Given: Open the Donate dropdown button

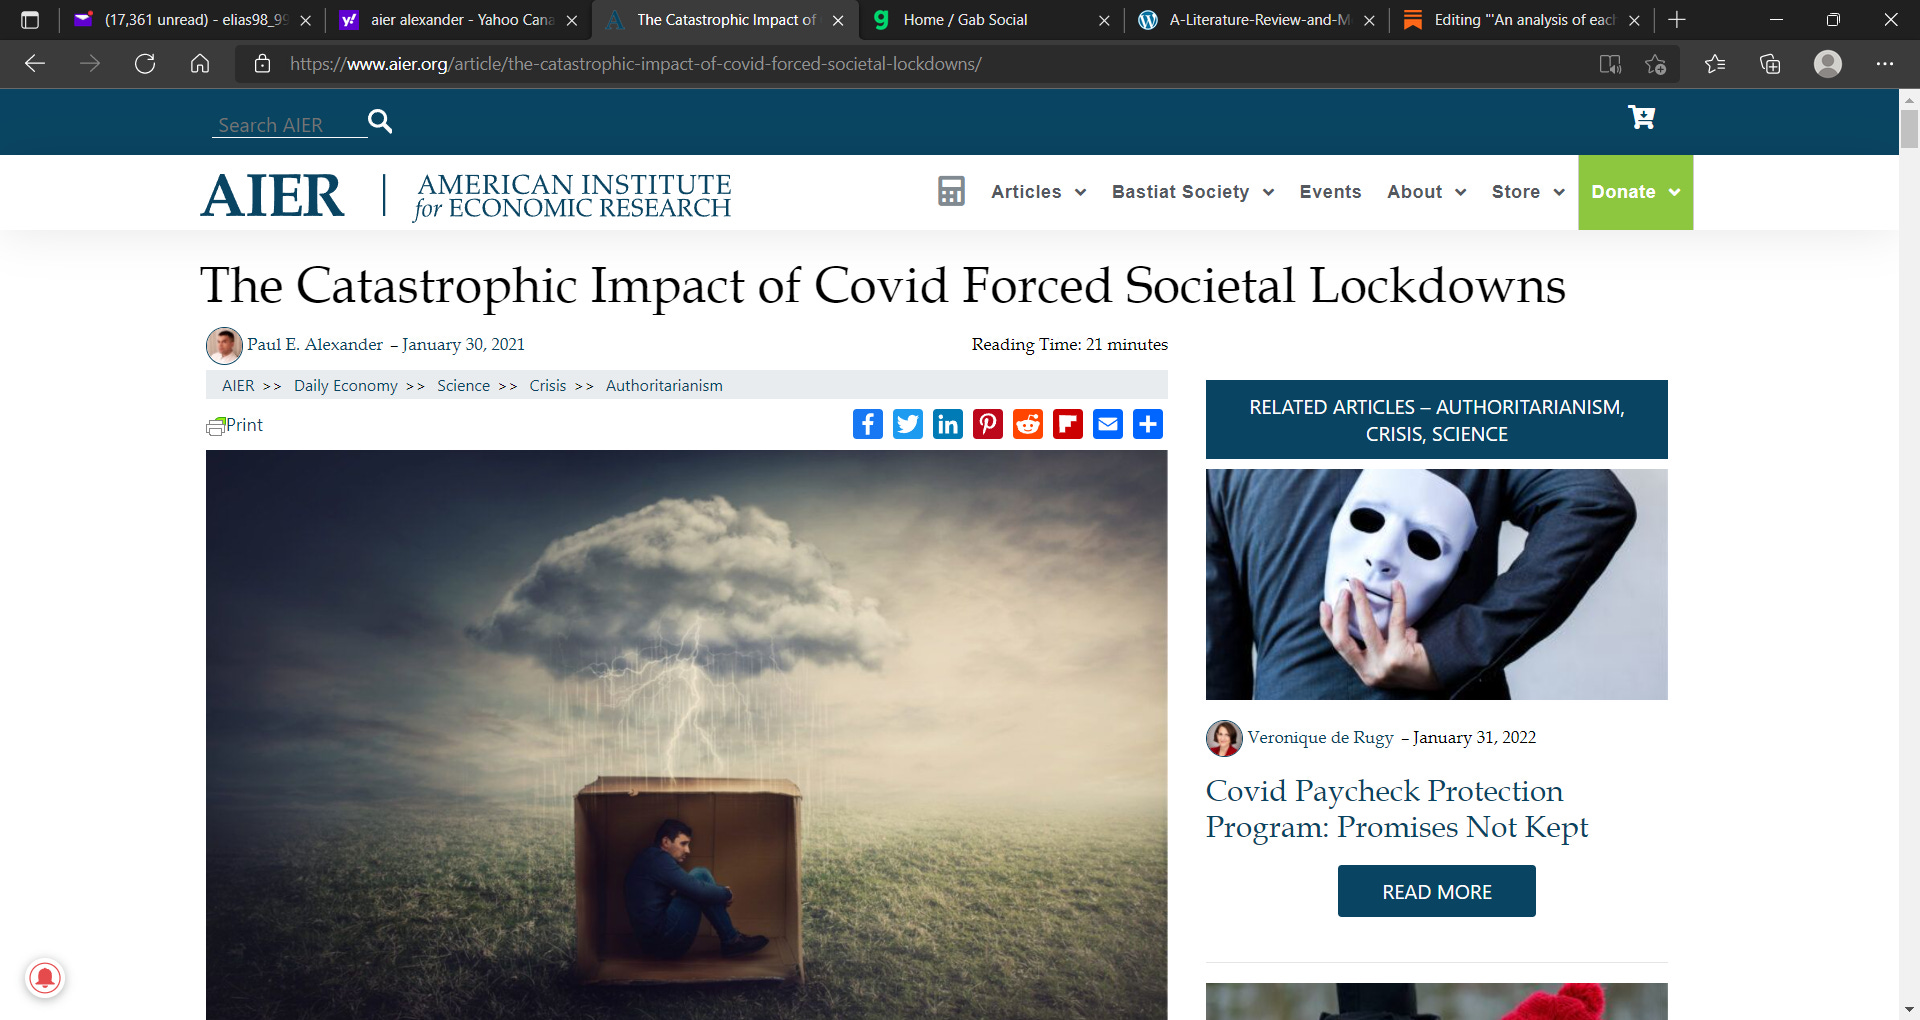Looking at the screenshot, I should (x=1635, y=192).
